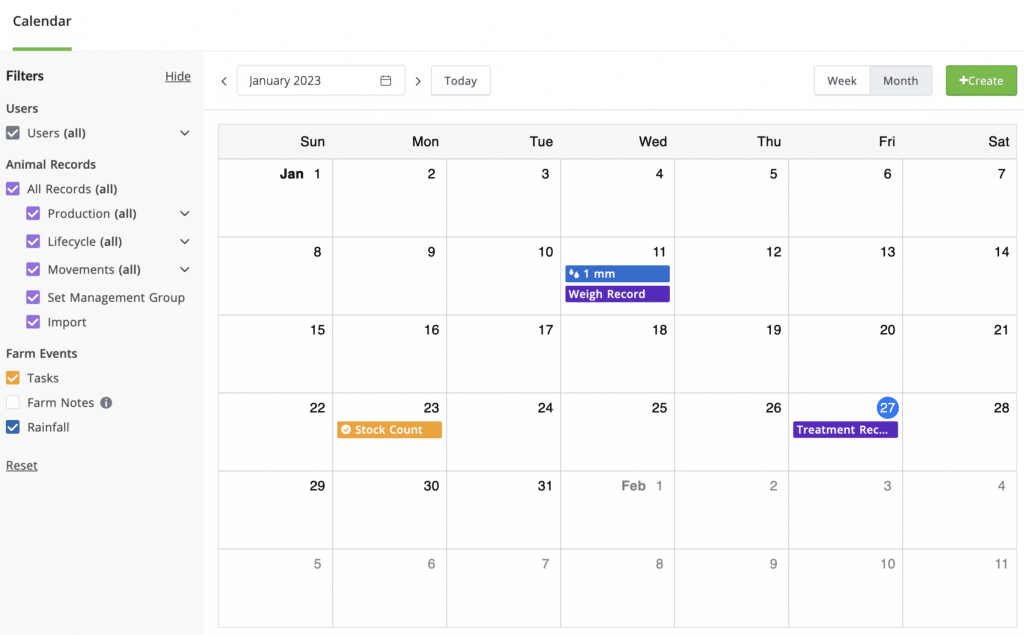Switch to Week view

pos(842,80)
